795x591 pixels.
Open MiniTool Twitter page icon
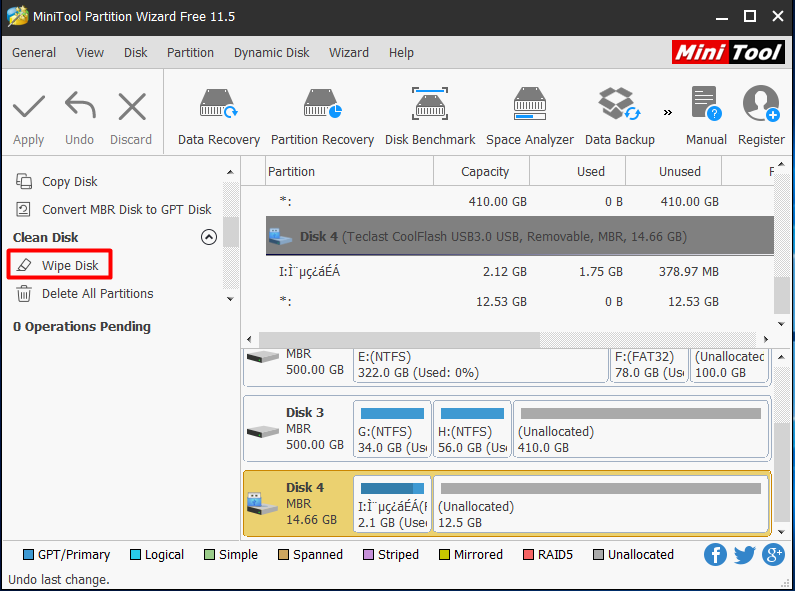pyautogui.click(x=744, y=555)
